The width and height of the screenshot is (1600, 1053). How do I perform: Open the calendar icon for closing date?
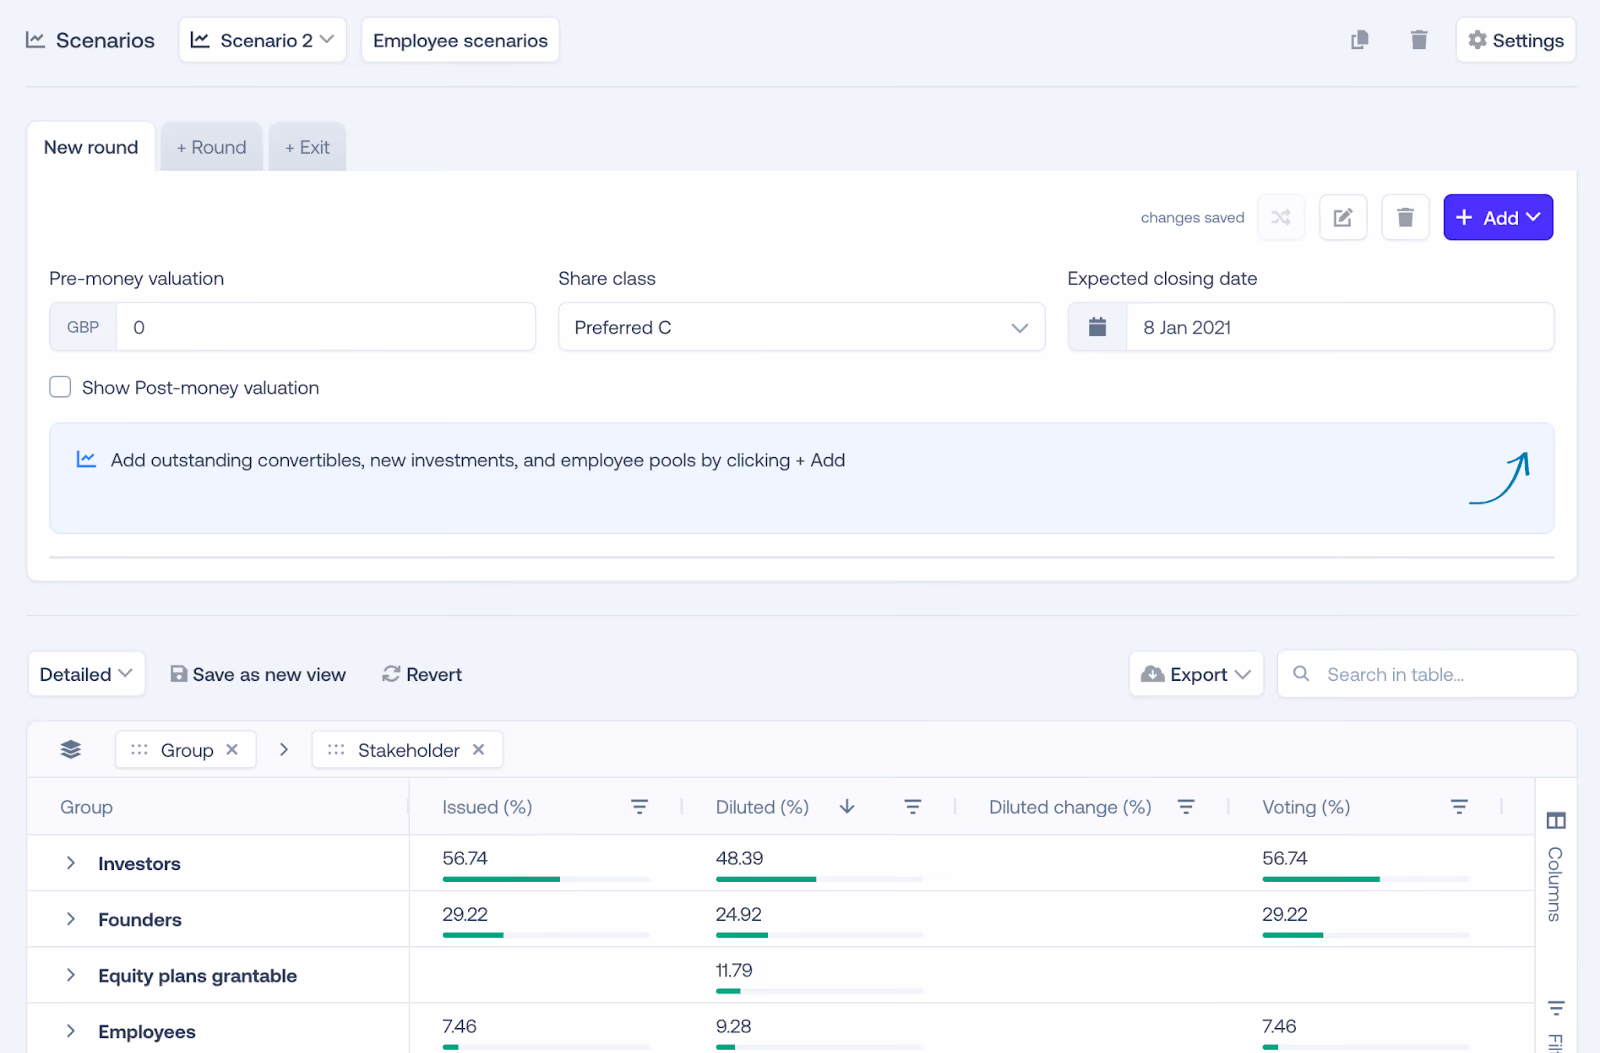(x=1097, y=327)
